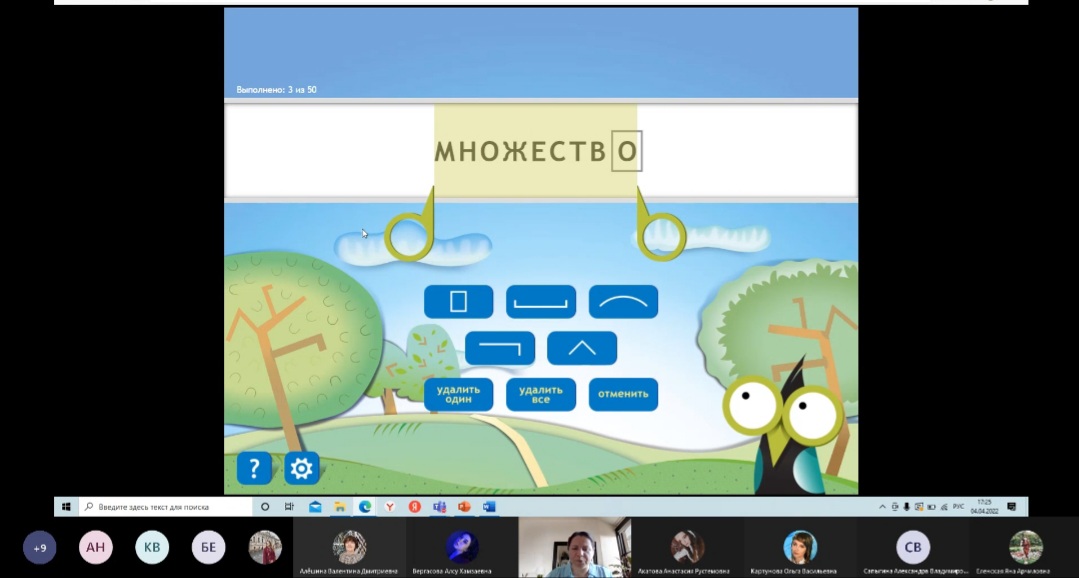Select the bracket-shaped stem marker button

541,301
